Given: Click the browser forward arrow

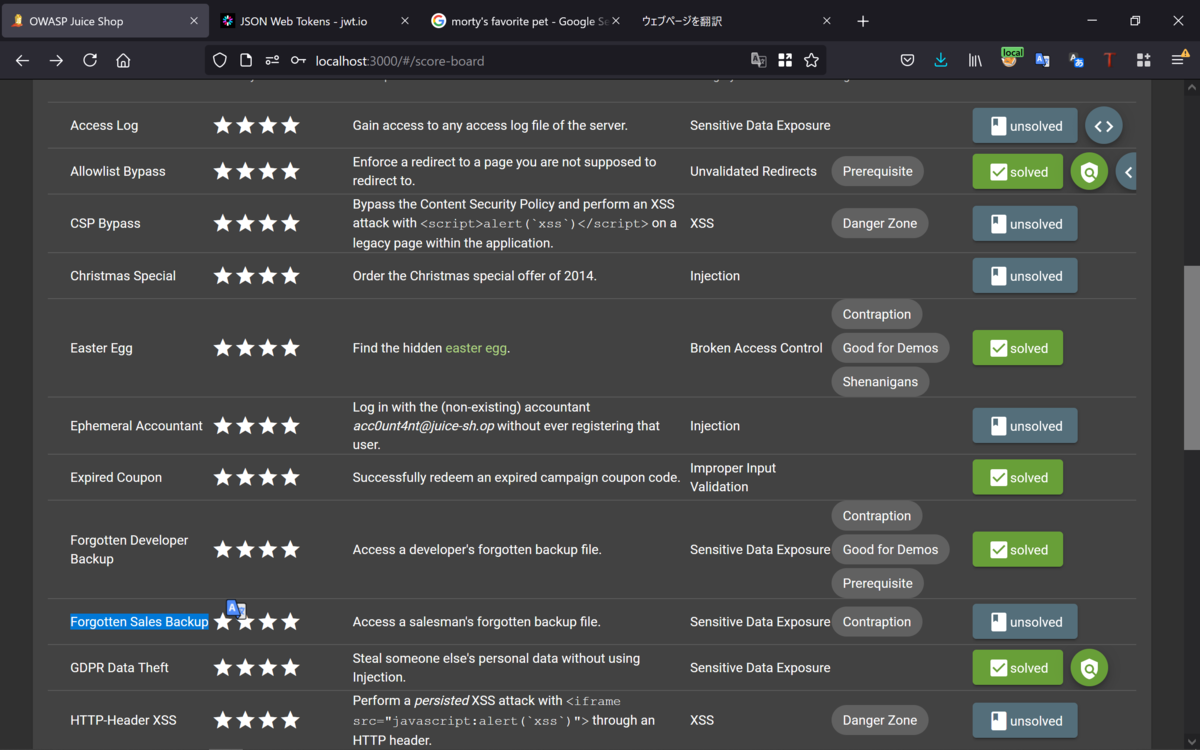Looking at the screenshot, I should 56,60.
